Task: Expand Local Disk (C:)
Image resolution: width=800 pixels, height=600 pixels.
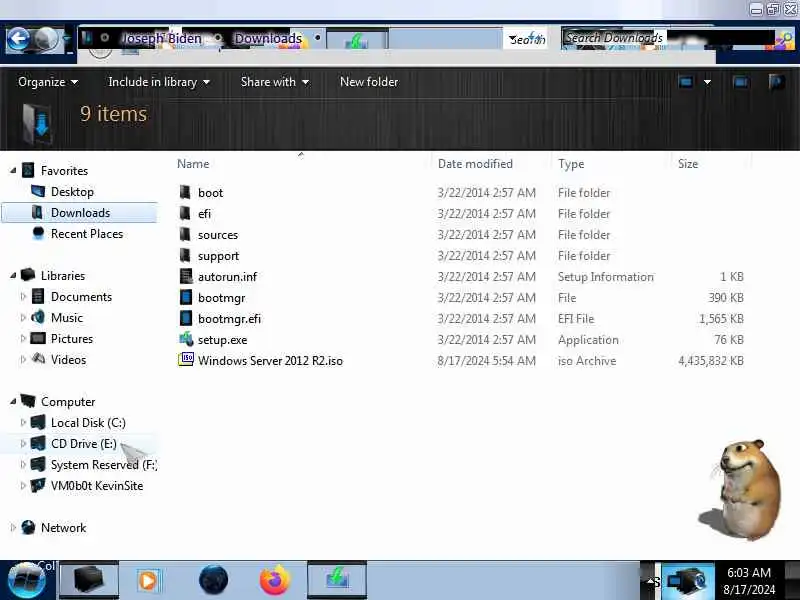Action: click(x=23, y=422)
